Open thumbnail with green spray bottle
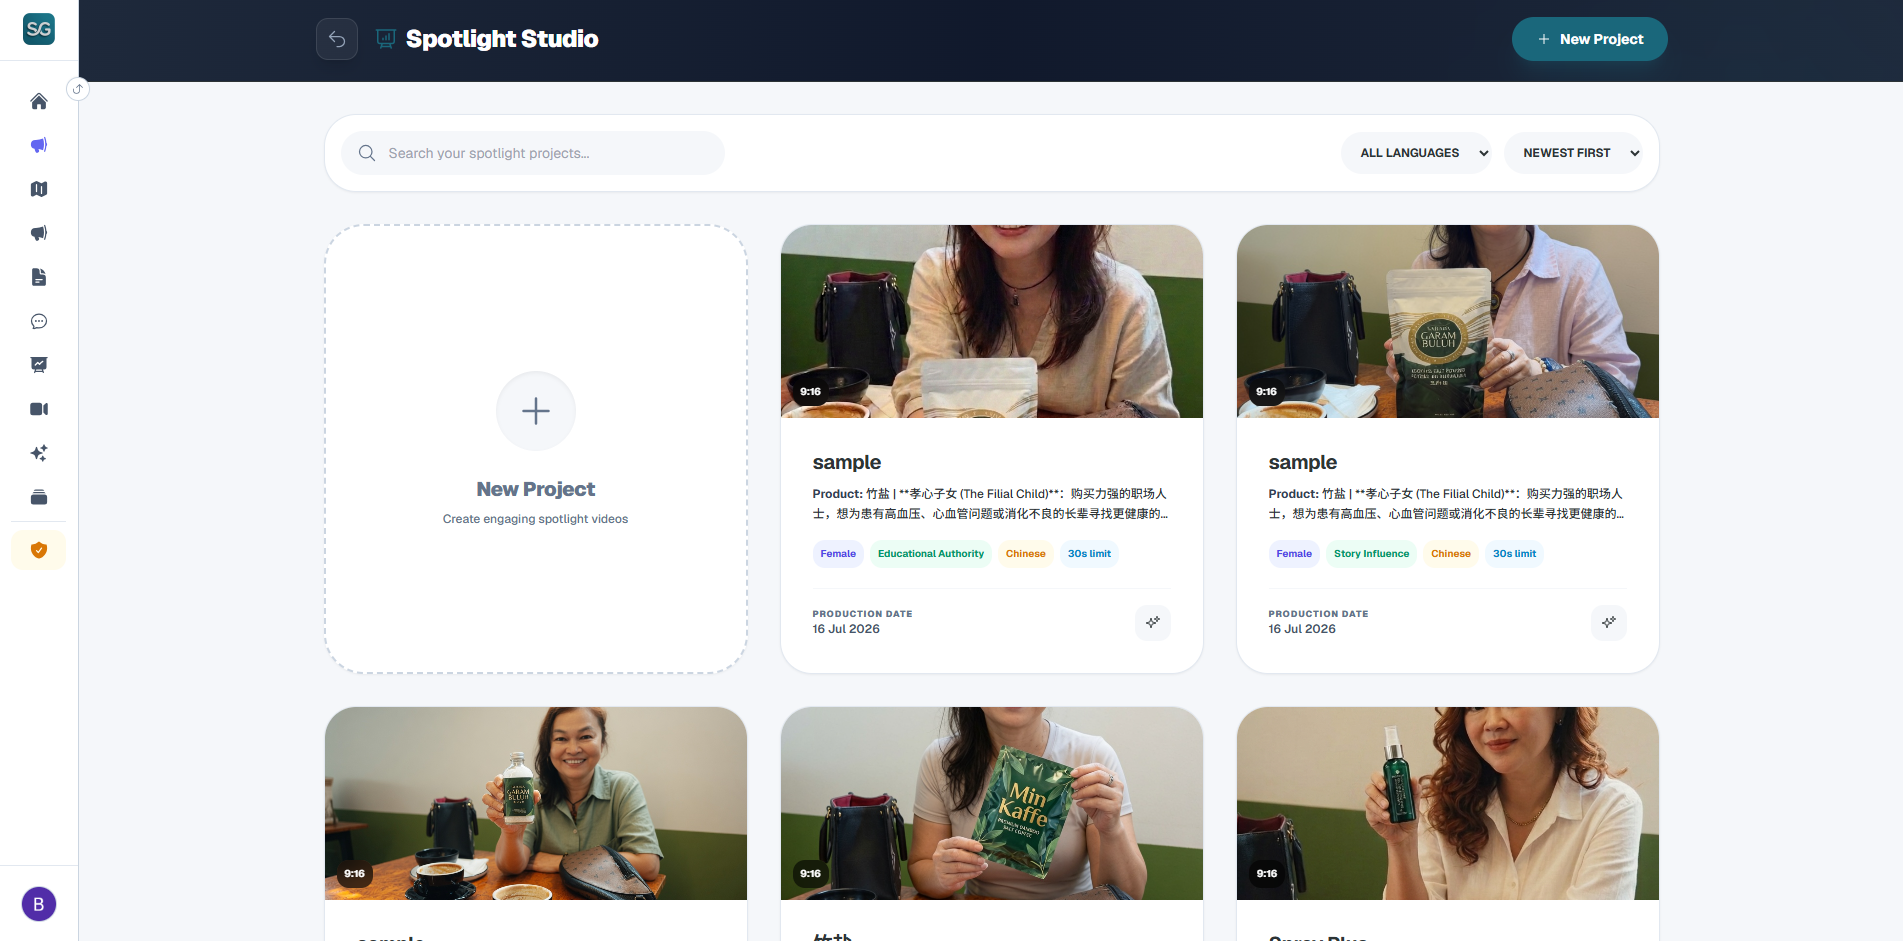 click(1448, 803)
